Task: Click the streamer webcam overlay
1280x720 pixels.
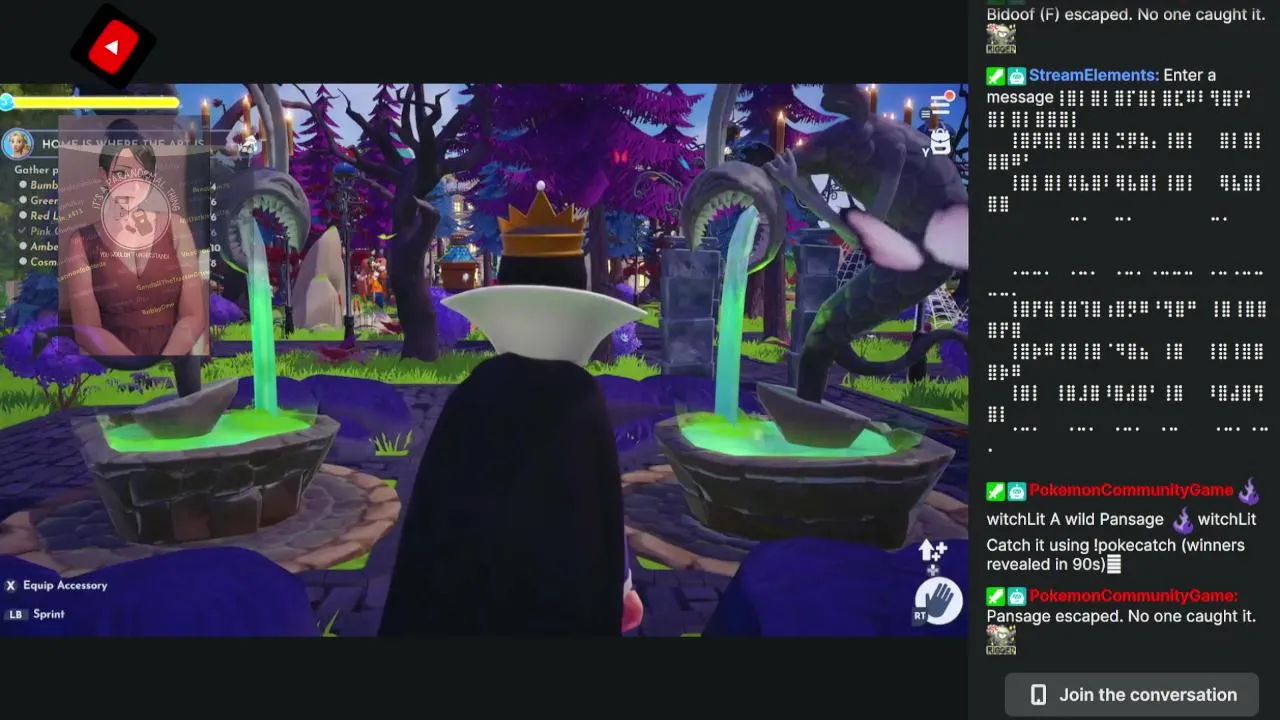Action: point(135,235)
